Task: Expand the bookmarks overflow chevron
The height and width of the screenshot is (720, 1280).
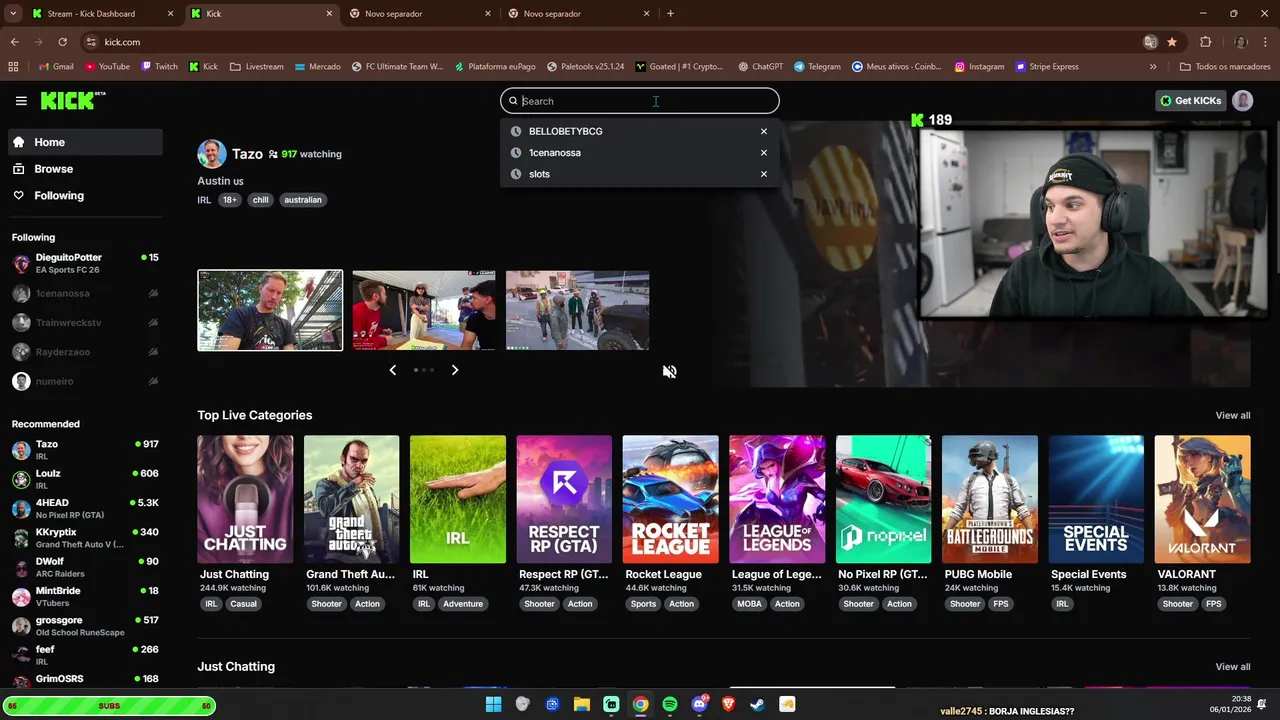Action: 1153,66
